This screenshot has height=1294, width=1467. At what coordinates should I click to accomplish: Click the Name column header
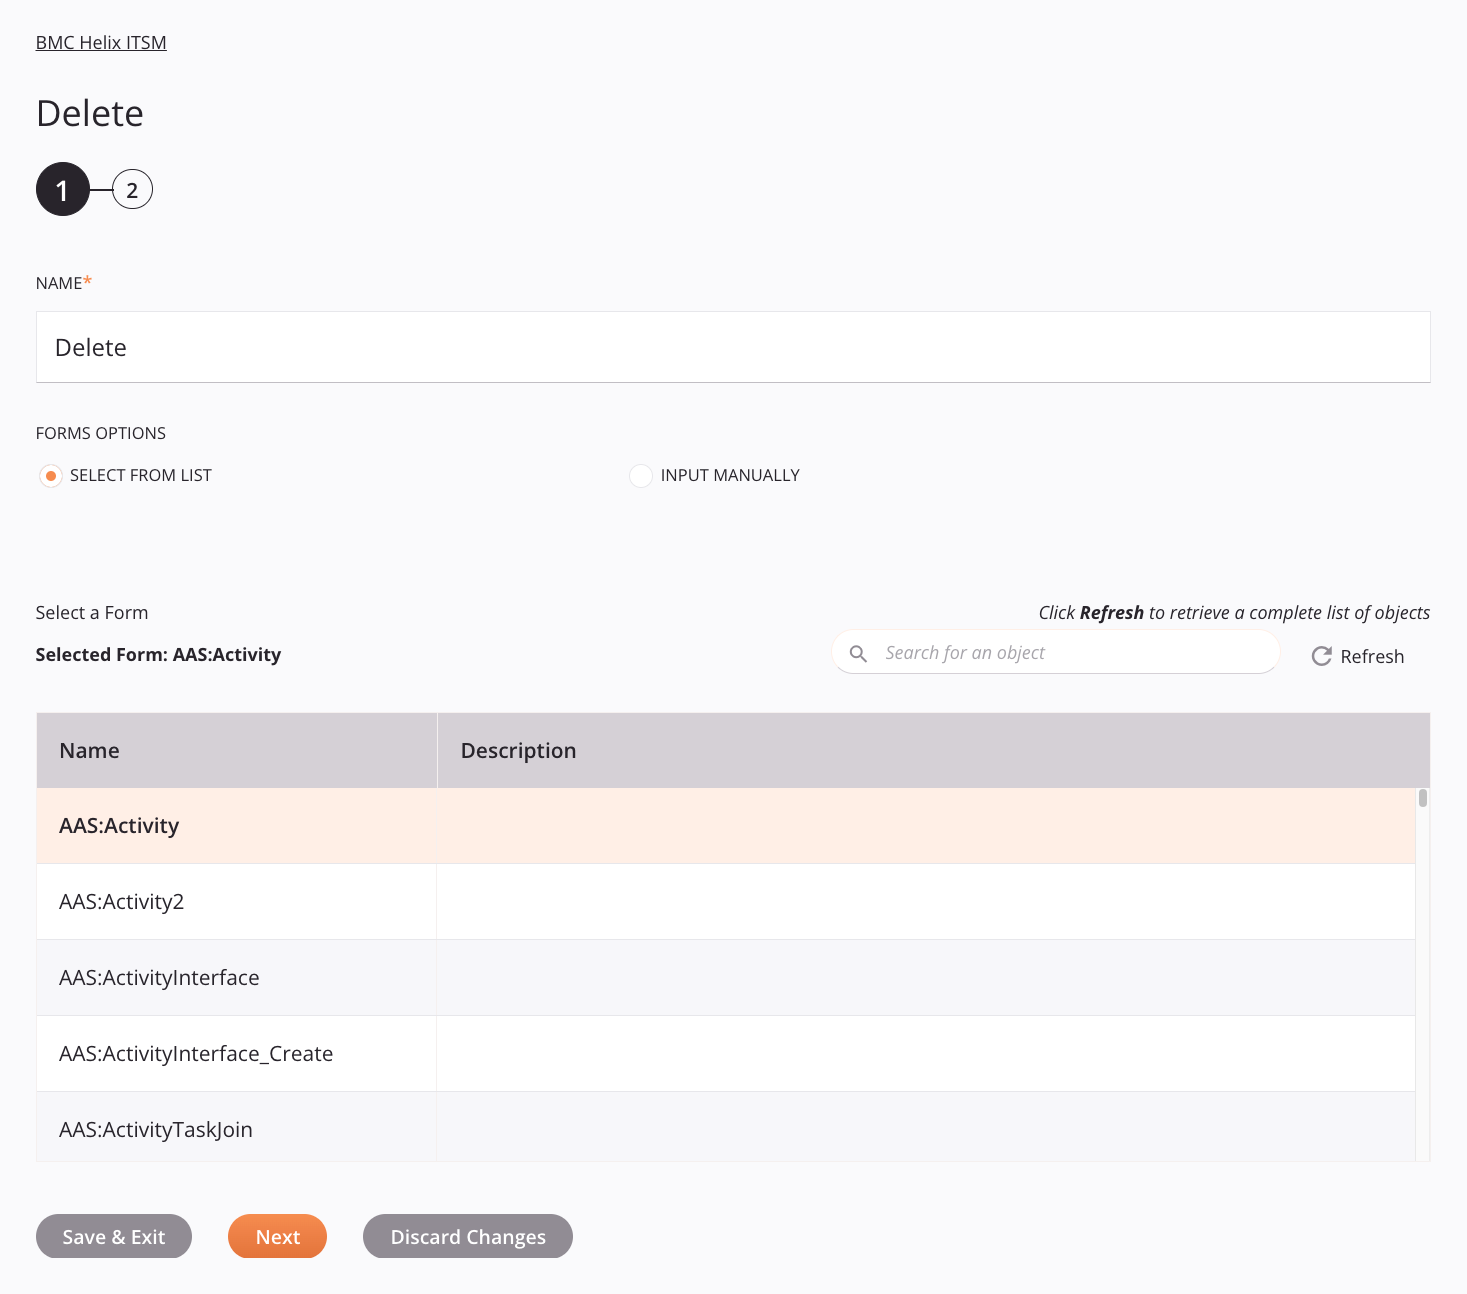(237, 751)
